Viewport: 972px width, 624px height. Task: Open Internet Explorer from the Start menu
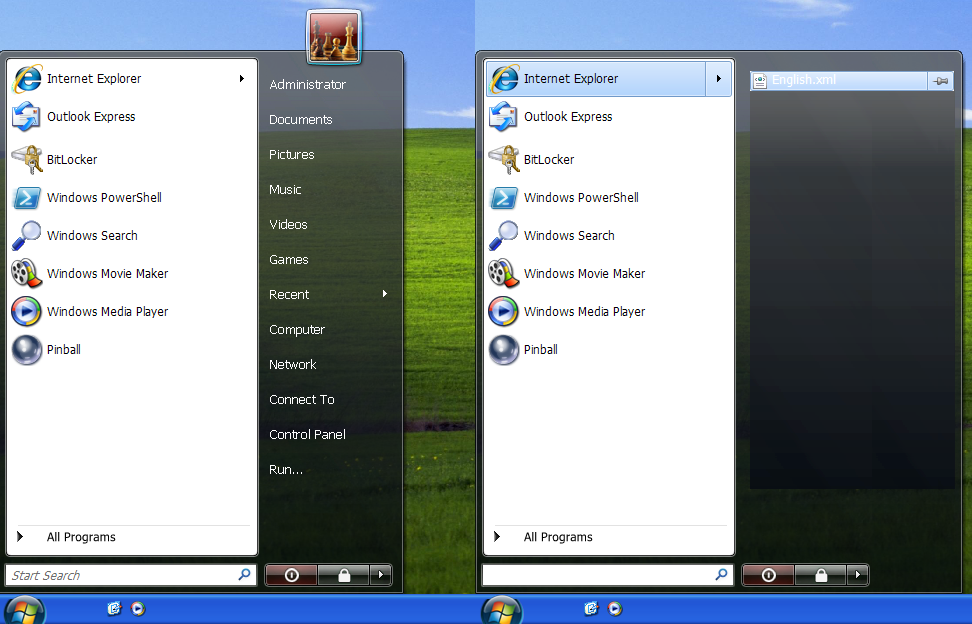pos(93,78)
